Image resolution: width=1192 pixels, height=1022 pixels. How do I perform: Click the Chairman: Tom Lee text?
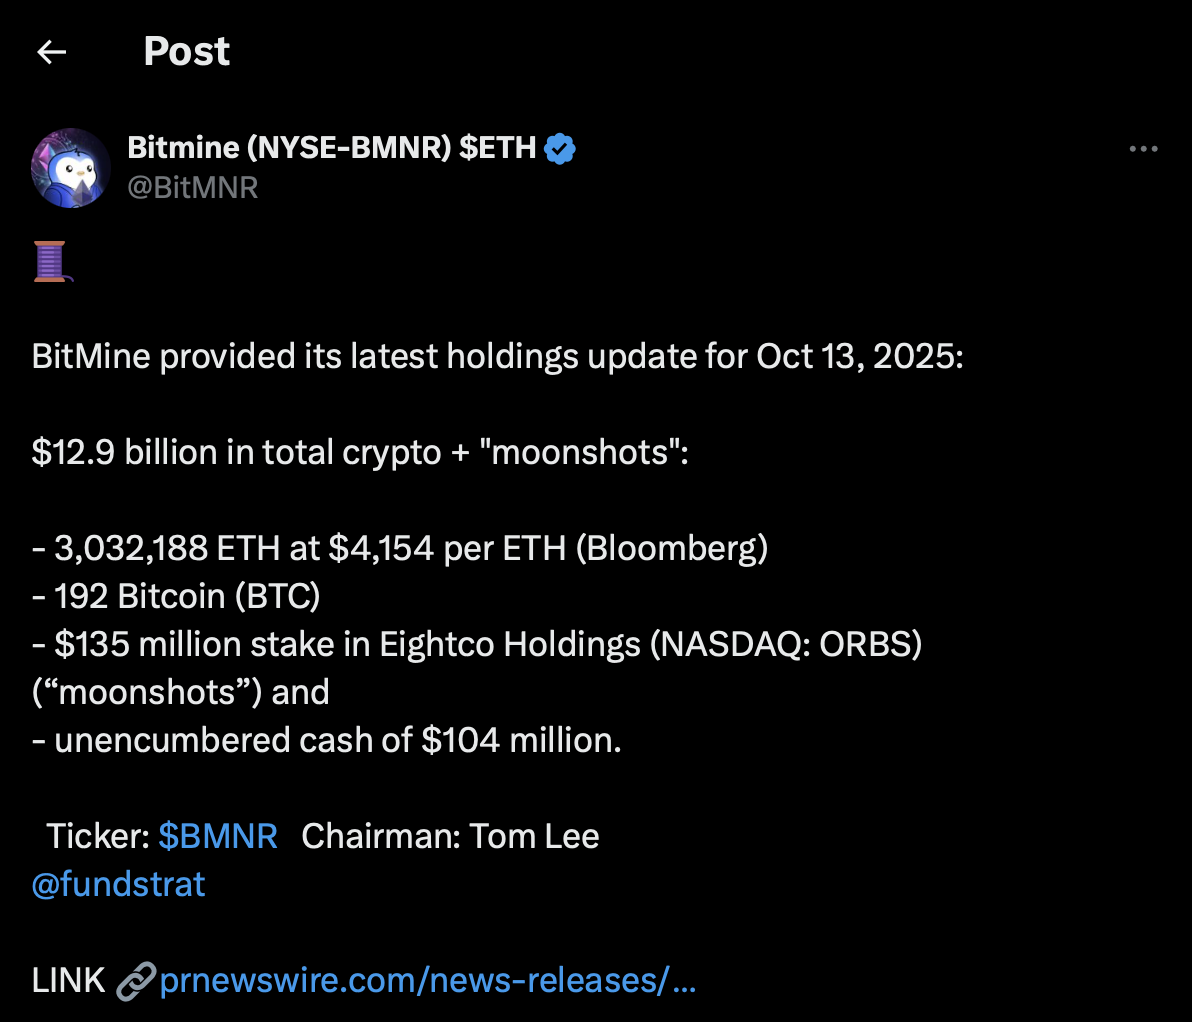click(x=449, y=836)
